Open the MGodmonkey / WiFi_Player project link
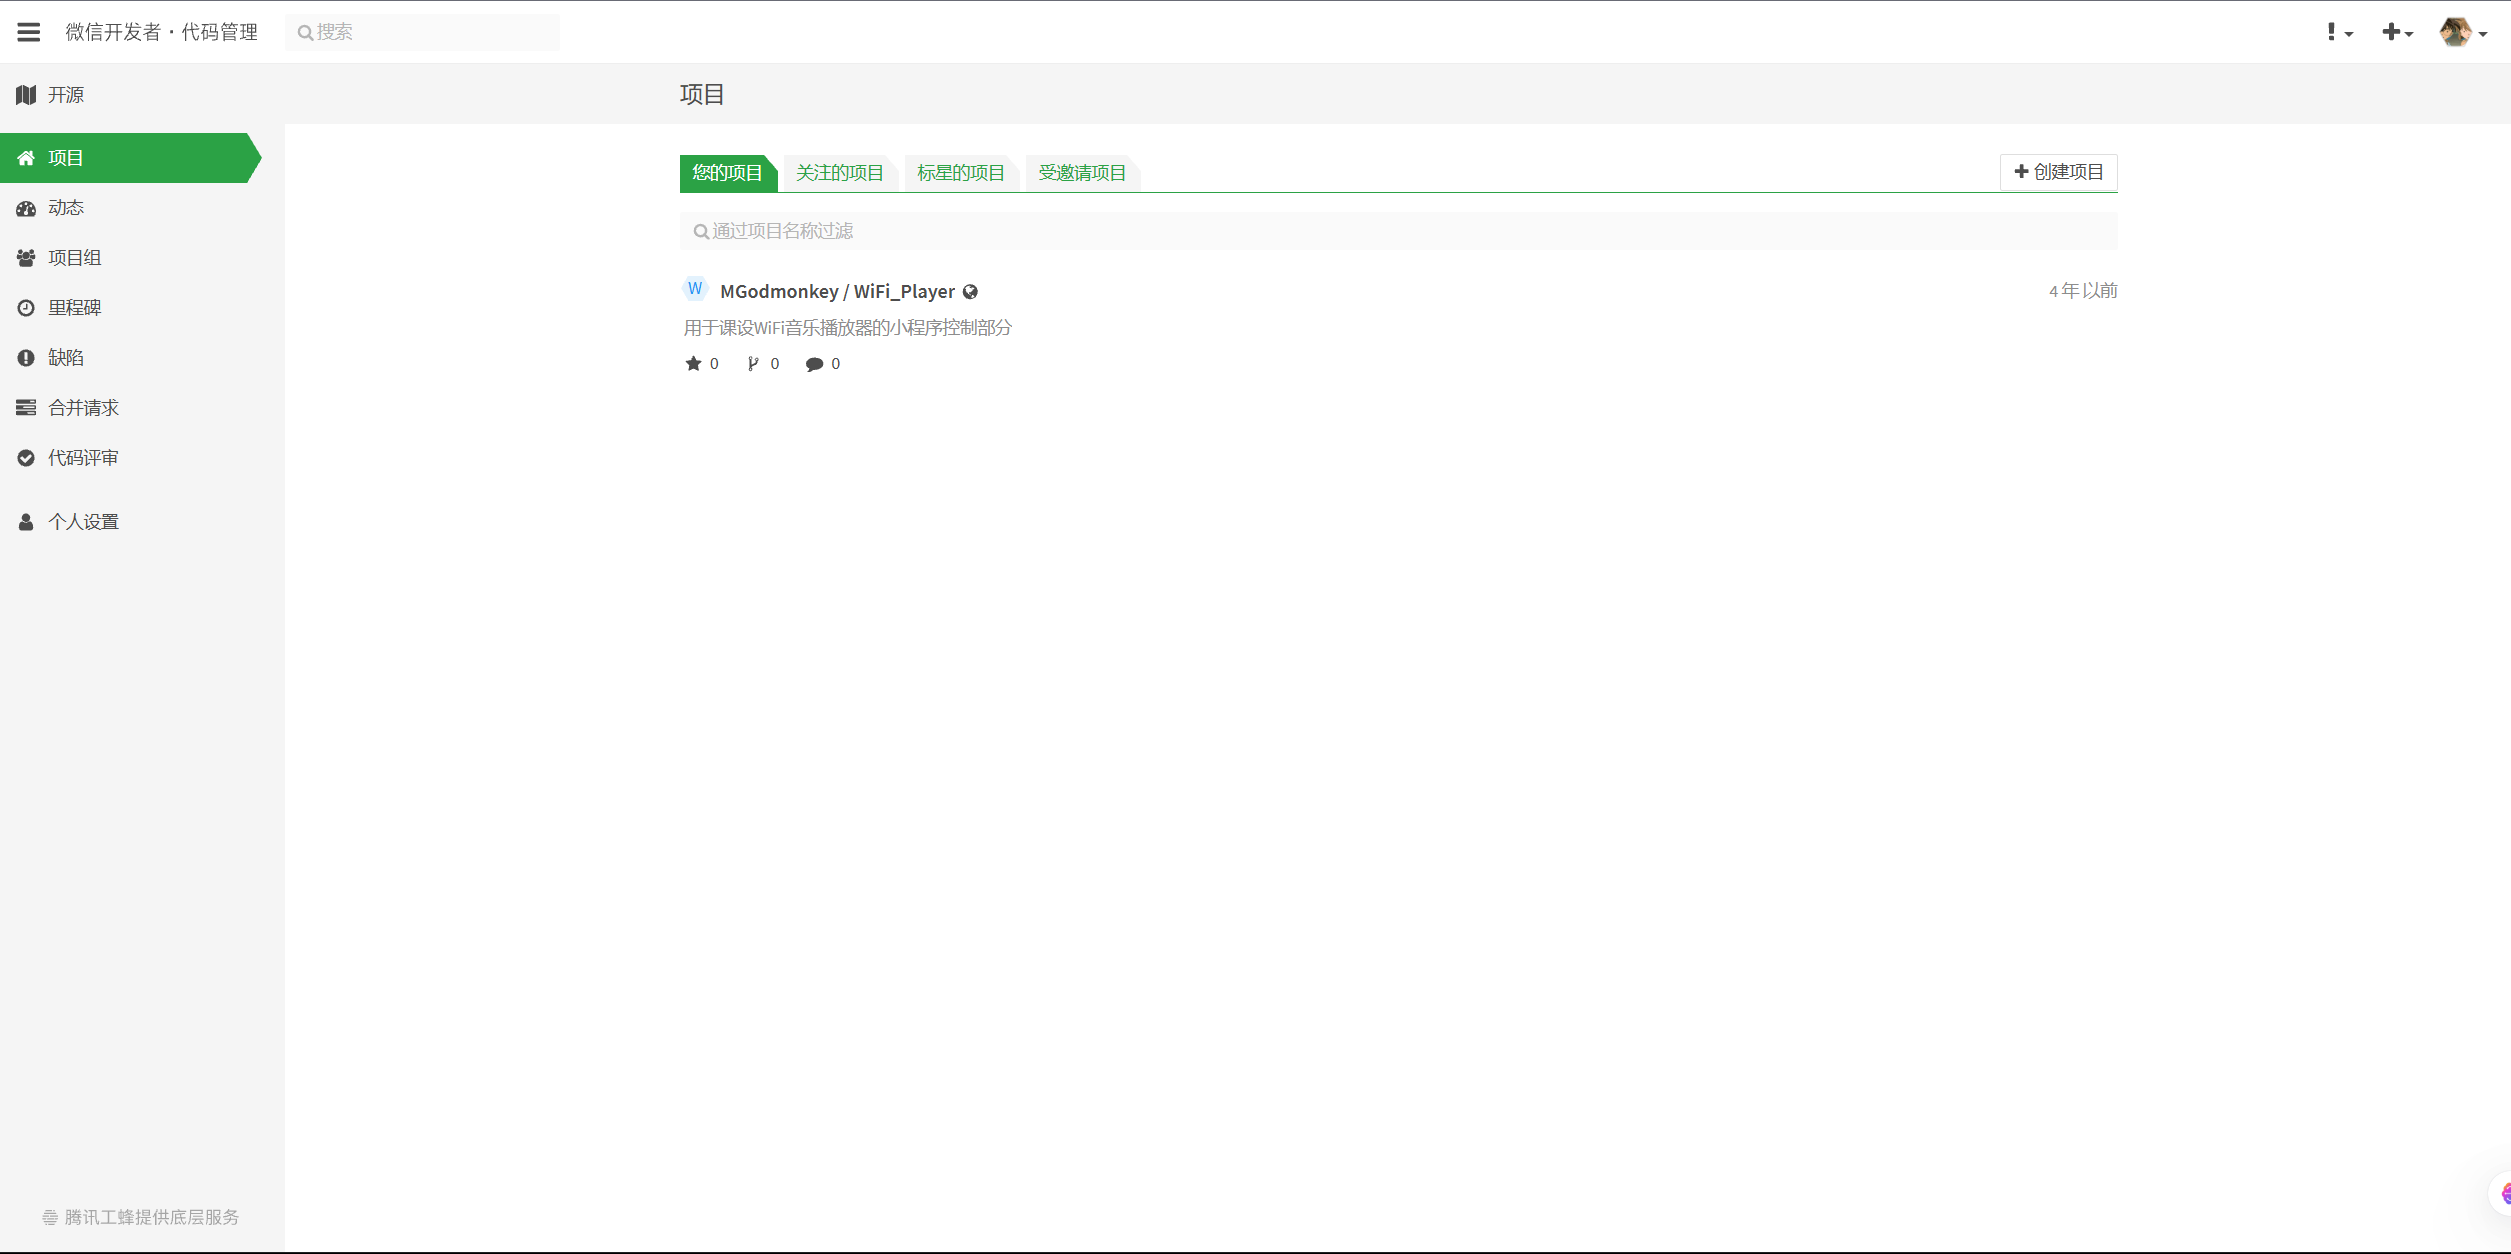Screen dimensions: 2511x1254 pos(837,291)
